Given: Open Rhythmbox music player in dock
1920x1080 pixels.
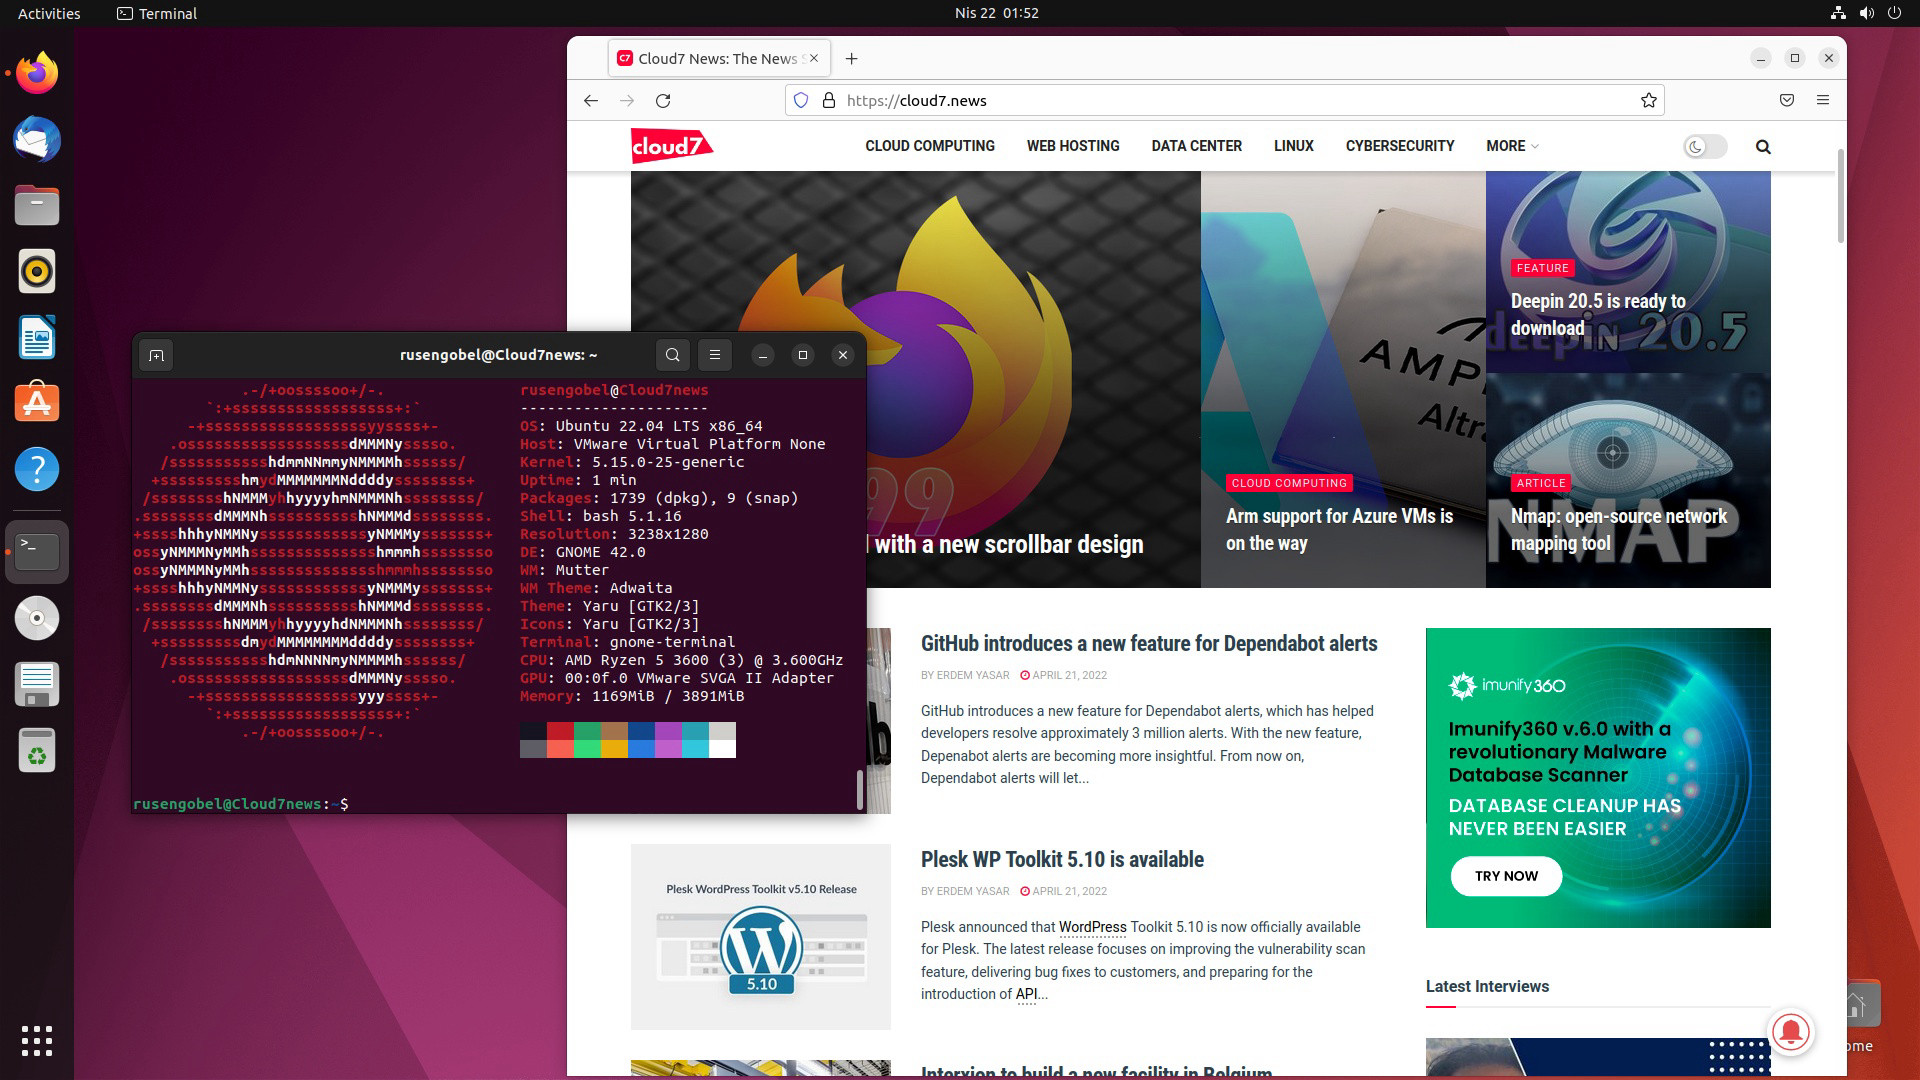Looking at the screenshot, I should tap(37, 271).
